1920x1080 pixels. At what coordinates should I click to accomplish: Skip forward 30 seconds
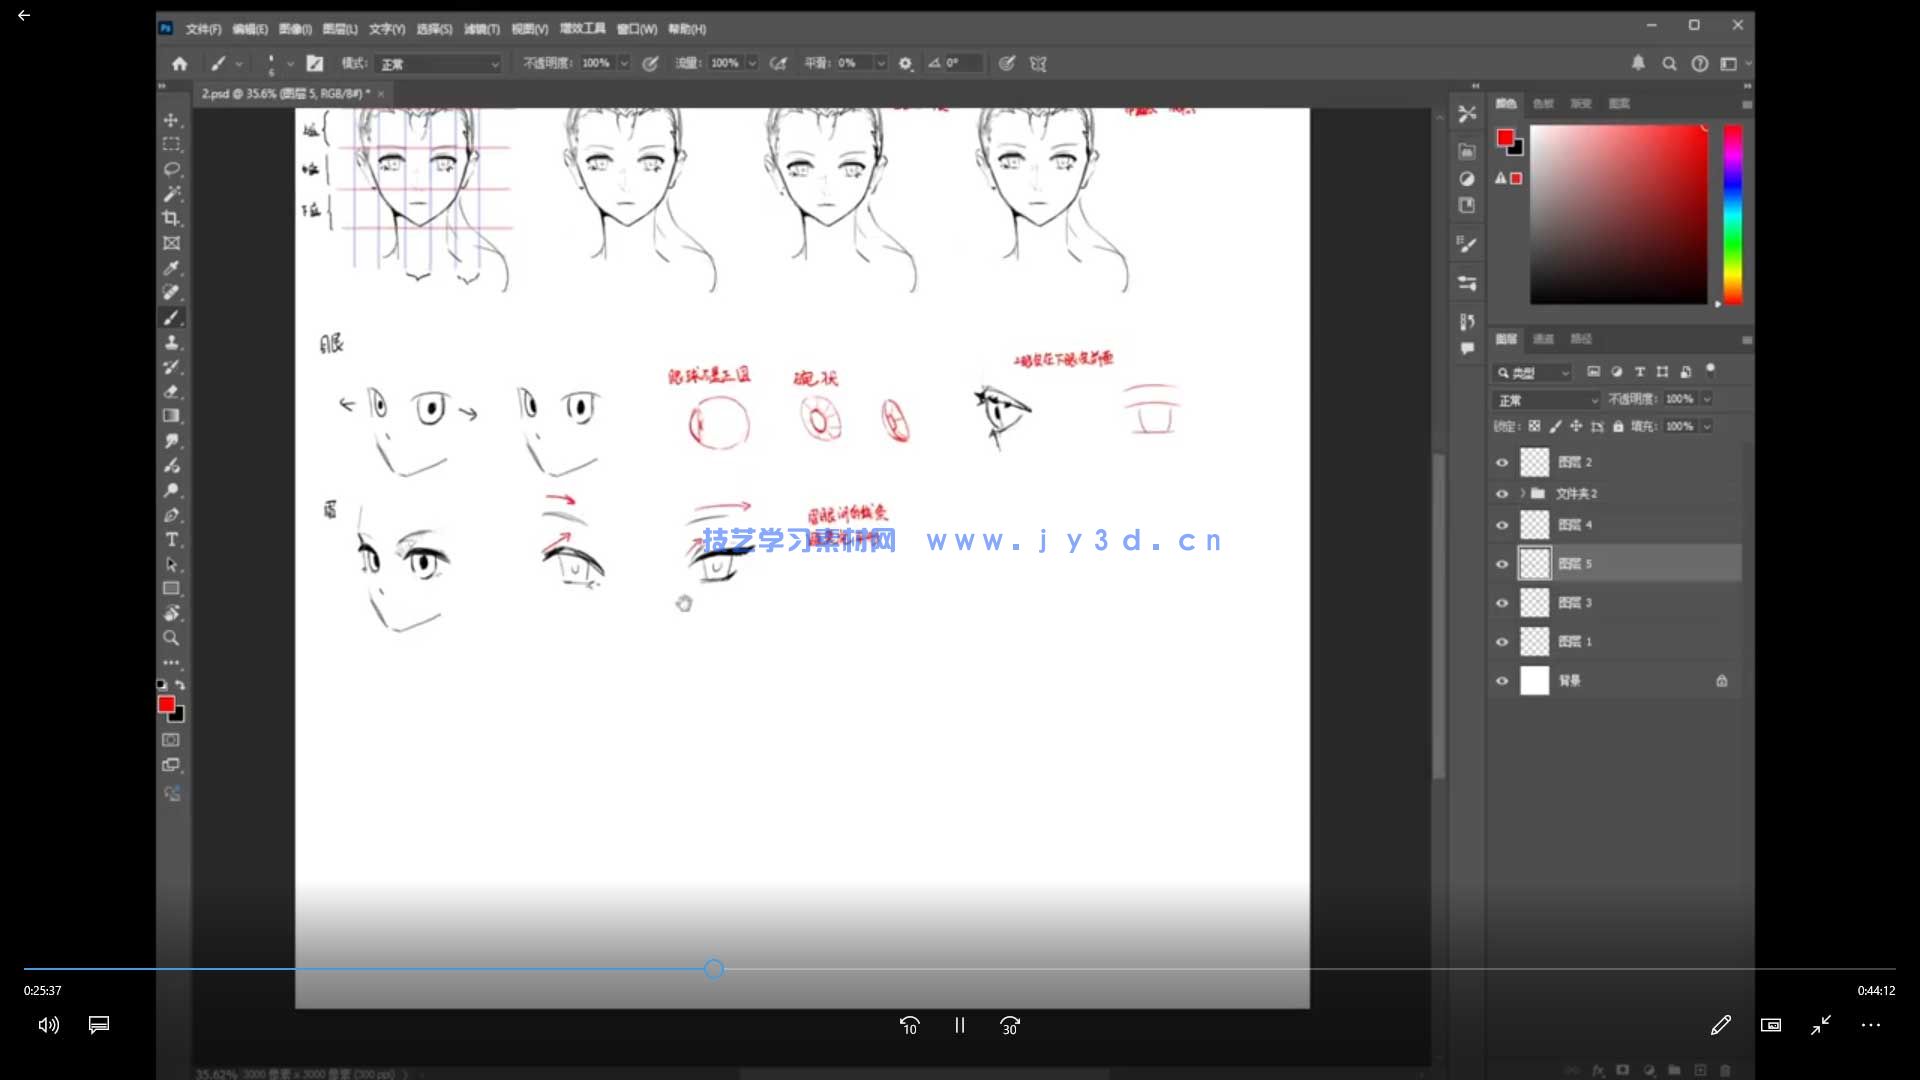click(x=1010, y=1025)
